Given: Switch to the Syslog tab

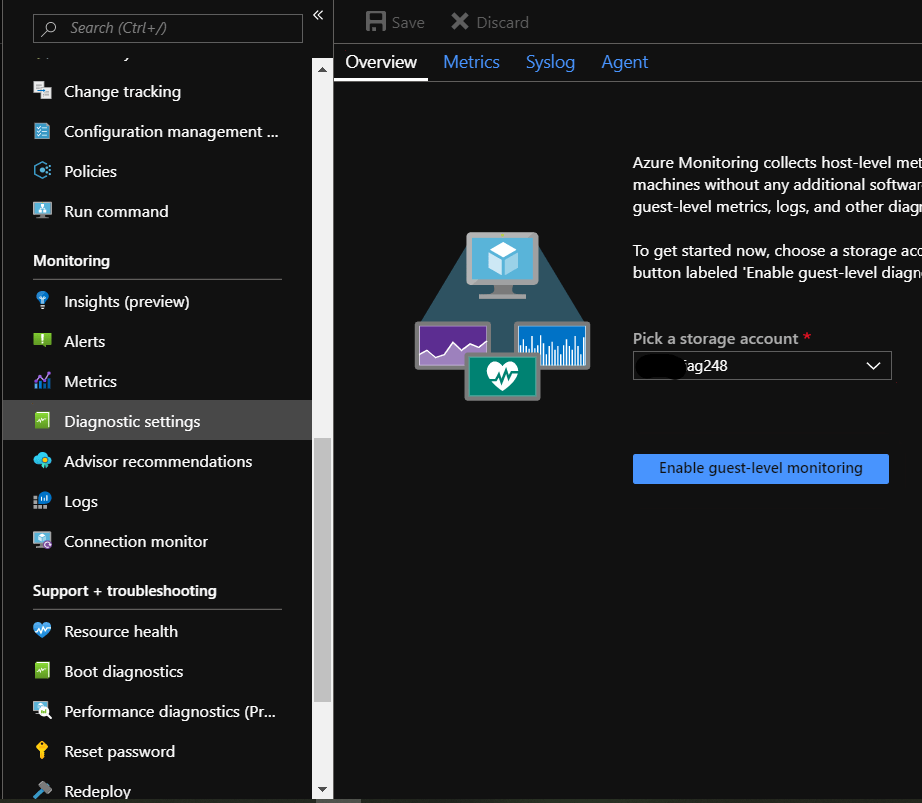Looking at the screenshot, I should [x=550, y=62].
